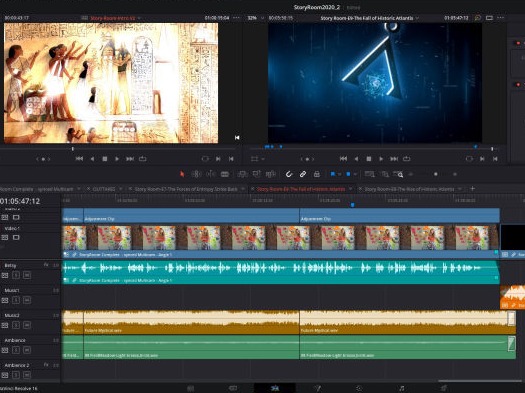Screen dimensions: 525x393
Task: Jump to first frame in source viewer
Action: pyautogui.click(x=79, y=159)
